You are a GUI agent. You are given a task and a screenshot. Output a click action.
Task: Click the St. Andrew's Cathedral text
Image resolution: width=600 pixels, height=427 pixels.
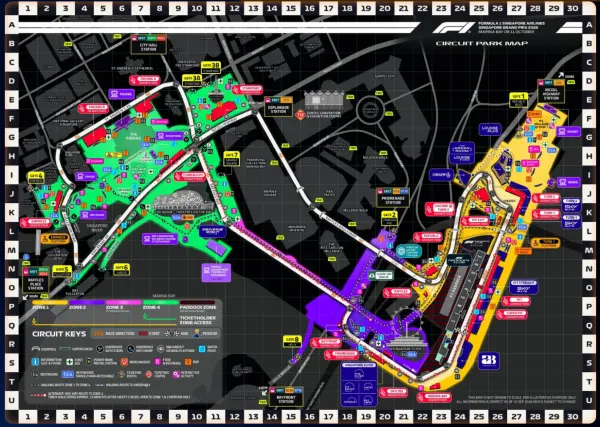(x=132, y=68)
